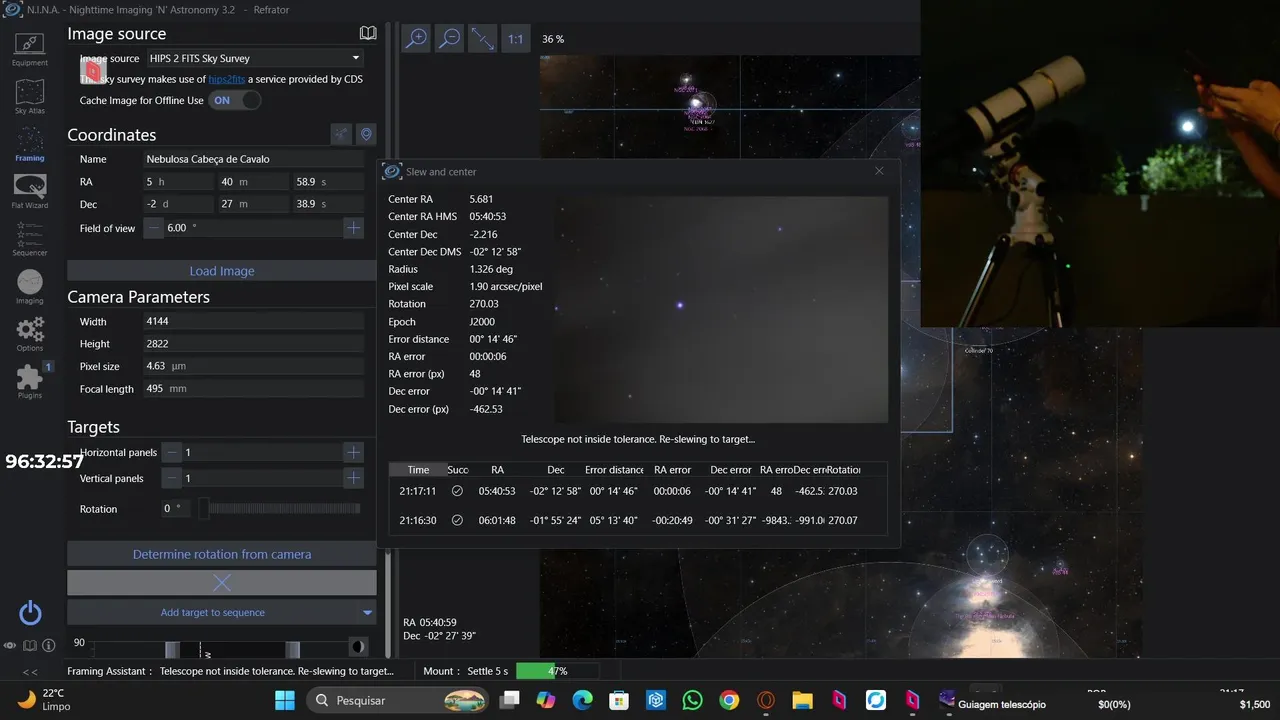
Task: Open the Image source help book icon
Action: tap(368, 33)
